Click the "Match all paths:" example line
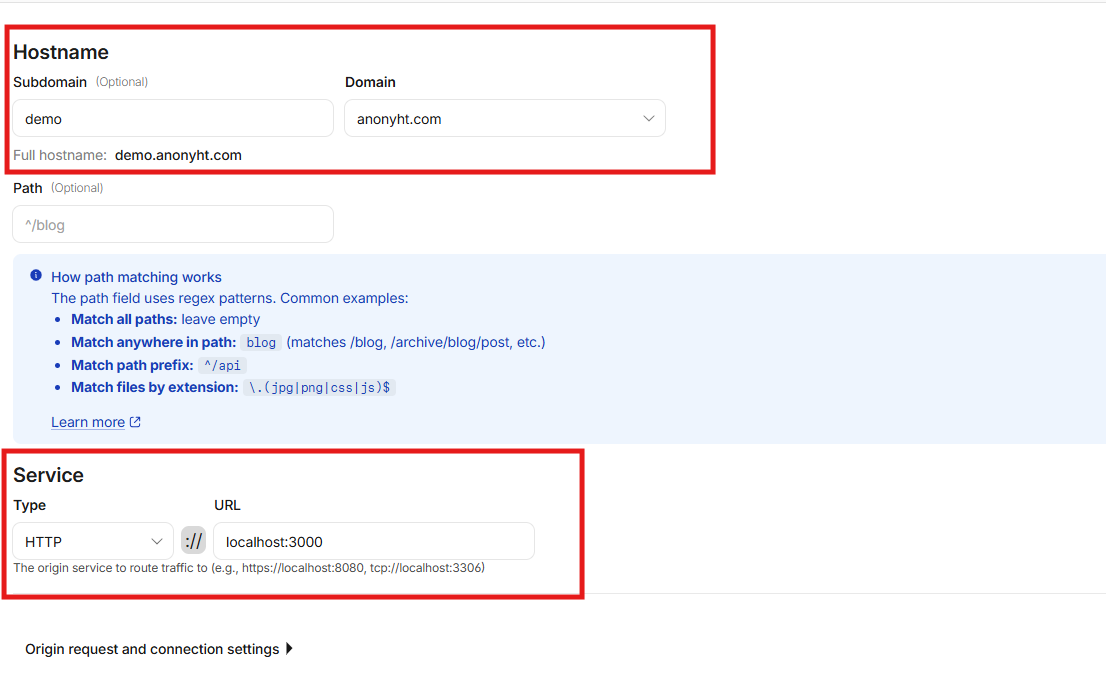Image resolution: width=1106 pixels, height=691 pixels. [166, 319]
